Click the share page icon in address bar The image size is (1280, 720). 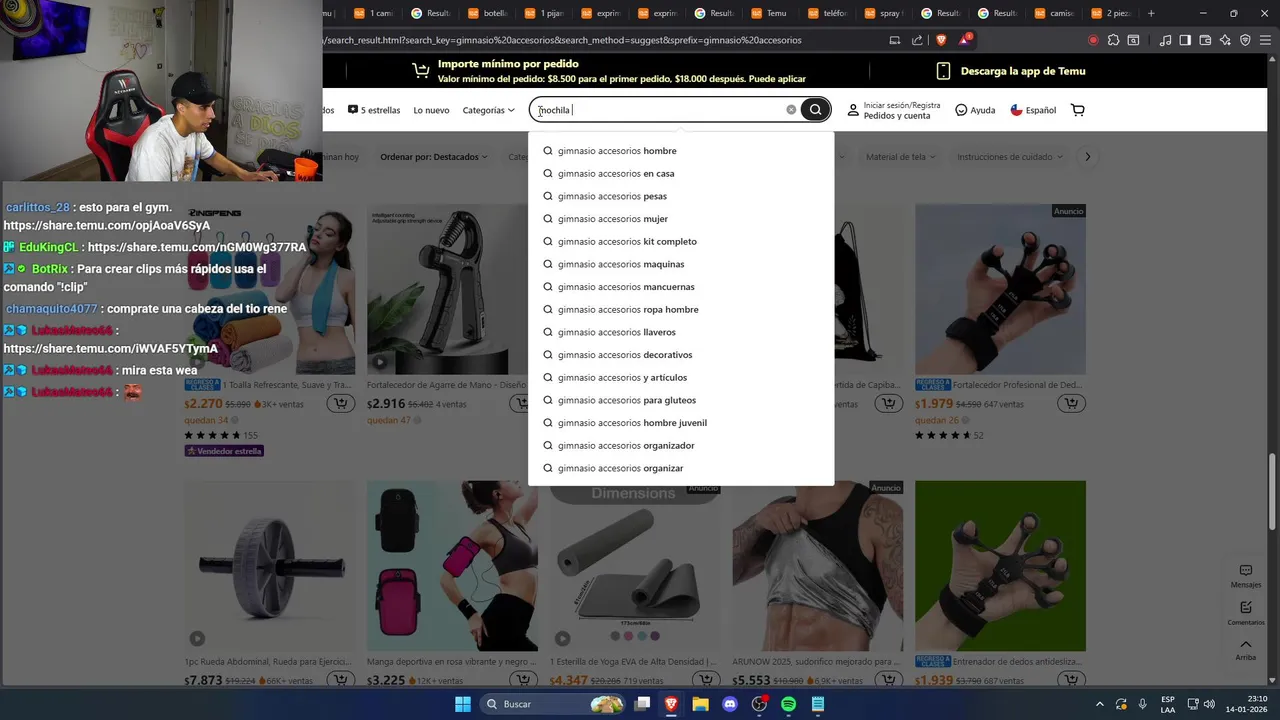point(917,40)
